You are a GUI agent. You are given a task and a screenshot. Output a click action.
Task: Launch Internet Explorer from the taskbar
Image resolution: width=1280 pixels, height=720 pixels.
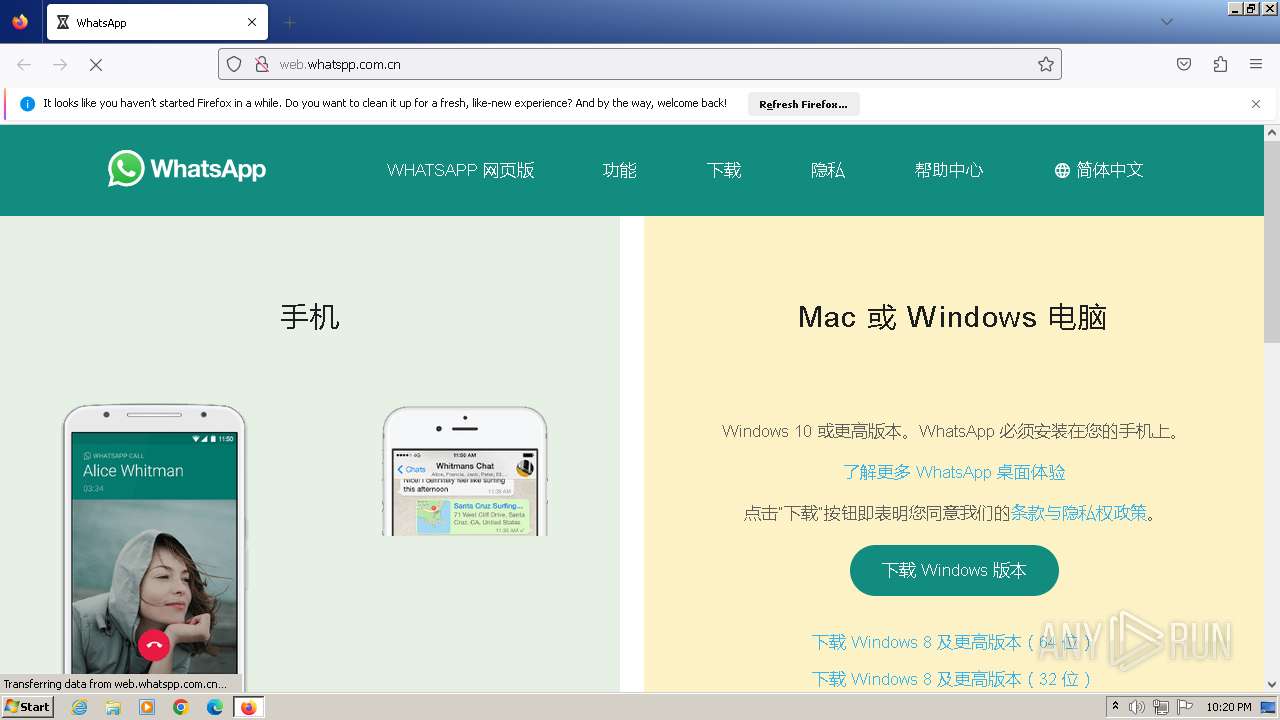(79, 707)
